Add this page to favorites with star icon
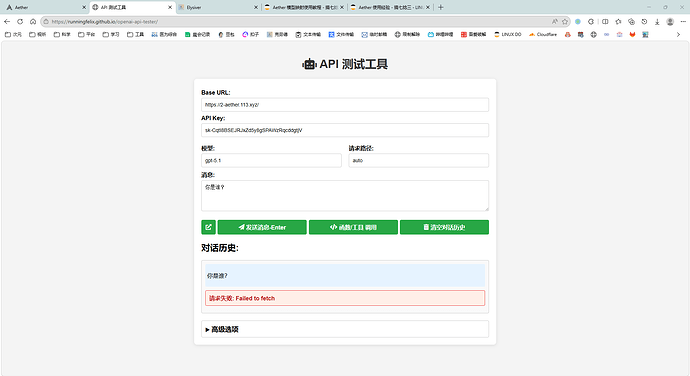 tap(565, 22)
